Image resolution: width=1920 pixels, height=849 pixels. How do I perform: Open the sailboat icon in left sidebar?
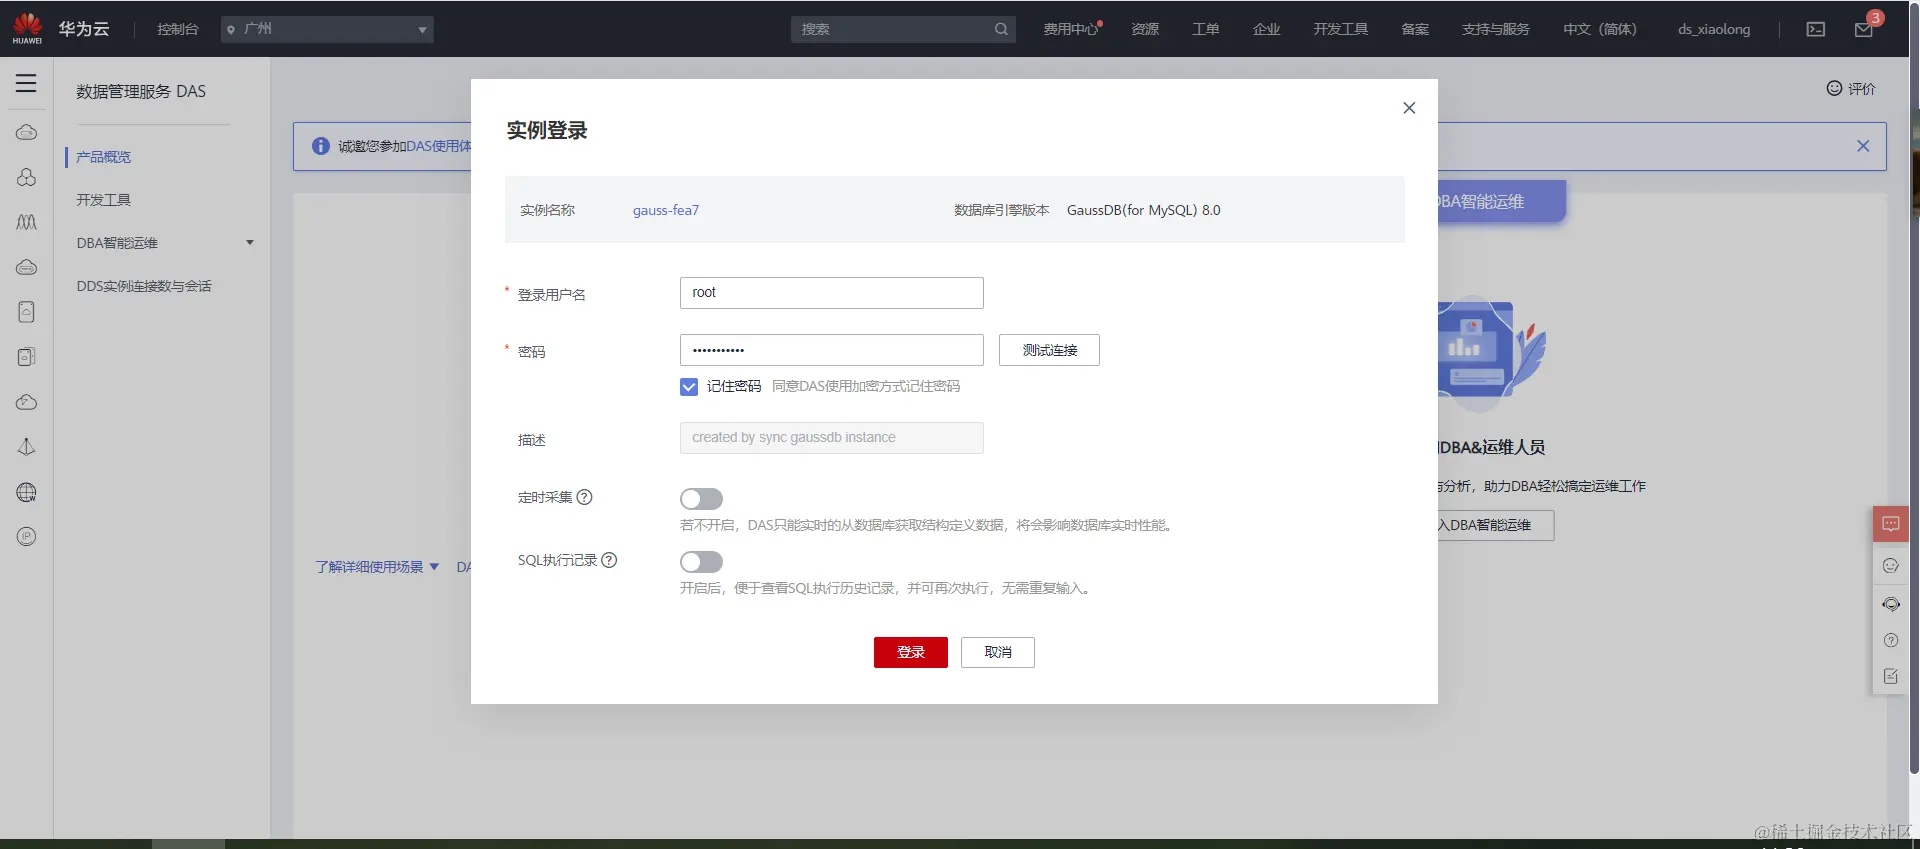click(27, 447)
